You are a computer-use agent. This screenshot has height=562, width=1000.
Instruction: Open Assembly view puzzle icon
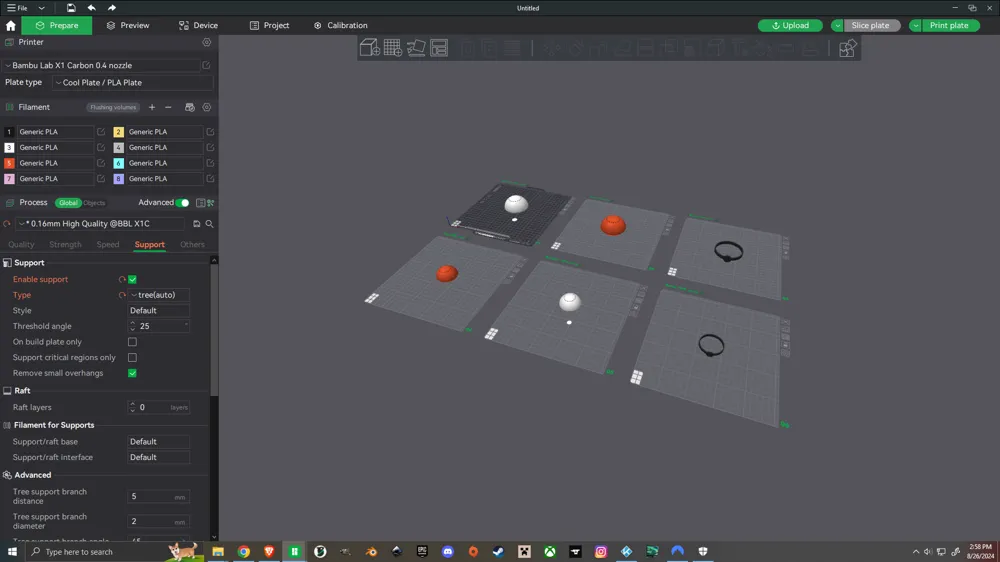847,48
